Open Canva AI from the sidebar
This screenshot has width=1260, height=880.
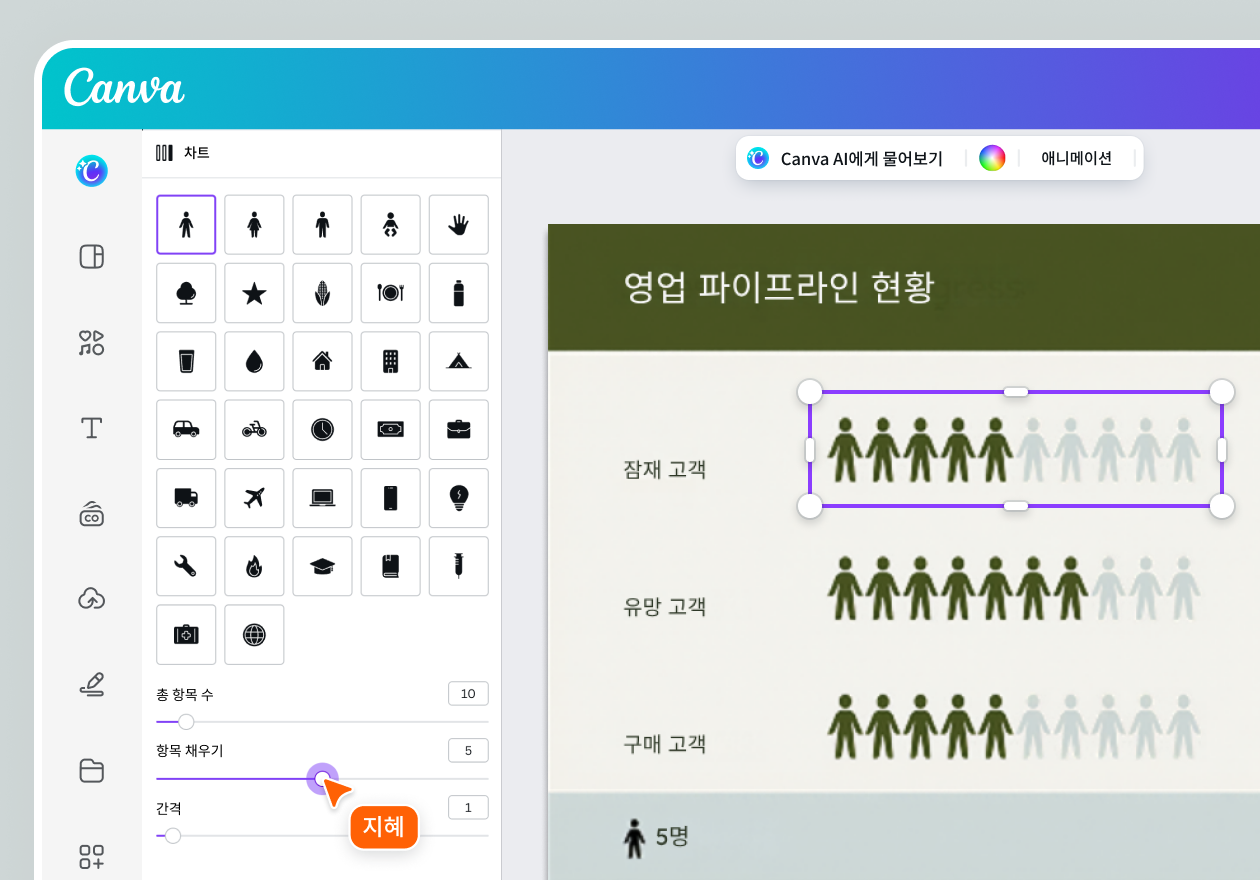coord(91,171)
